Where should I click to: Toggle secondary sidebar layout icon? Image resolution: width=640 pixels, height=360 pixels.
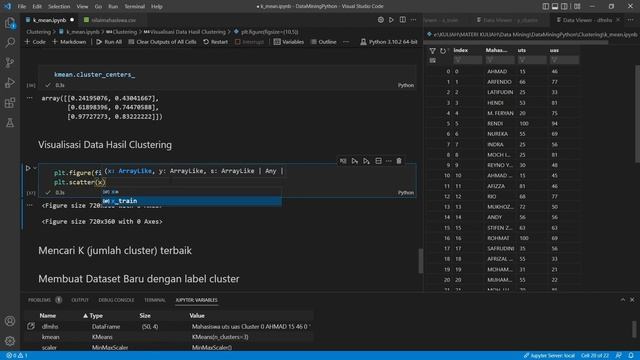point(564,6)
